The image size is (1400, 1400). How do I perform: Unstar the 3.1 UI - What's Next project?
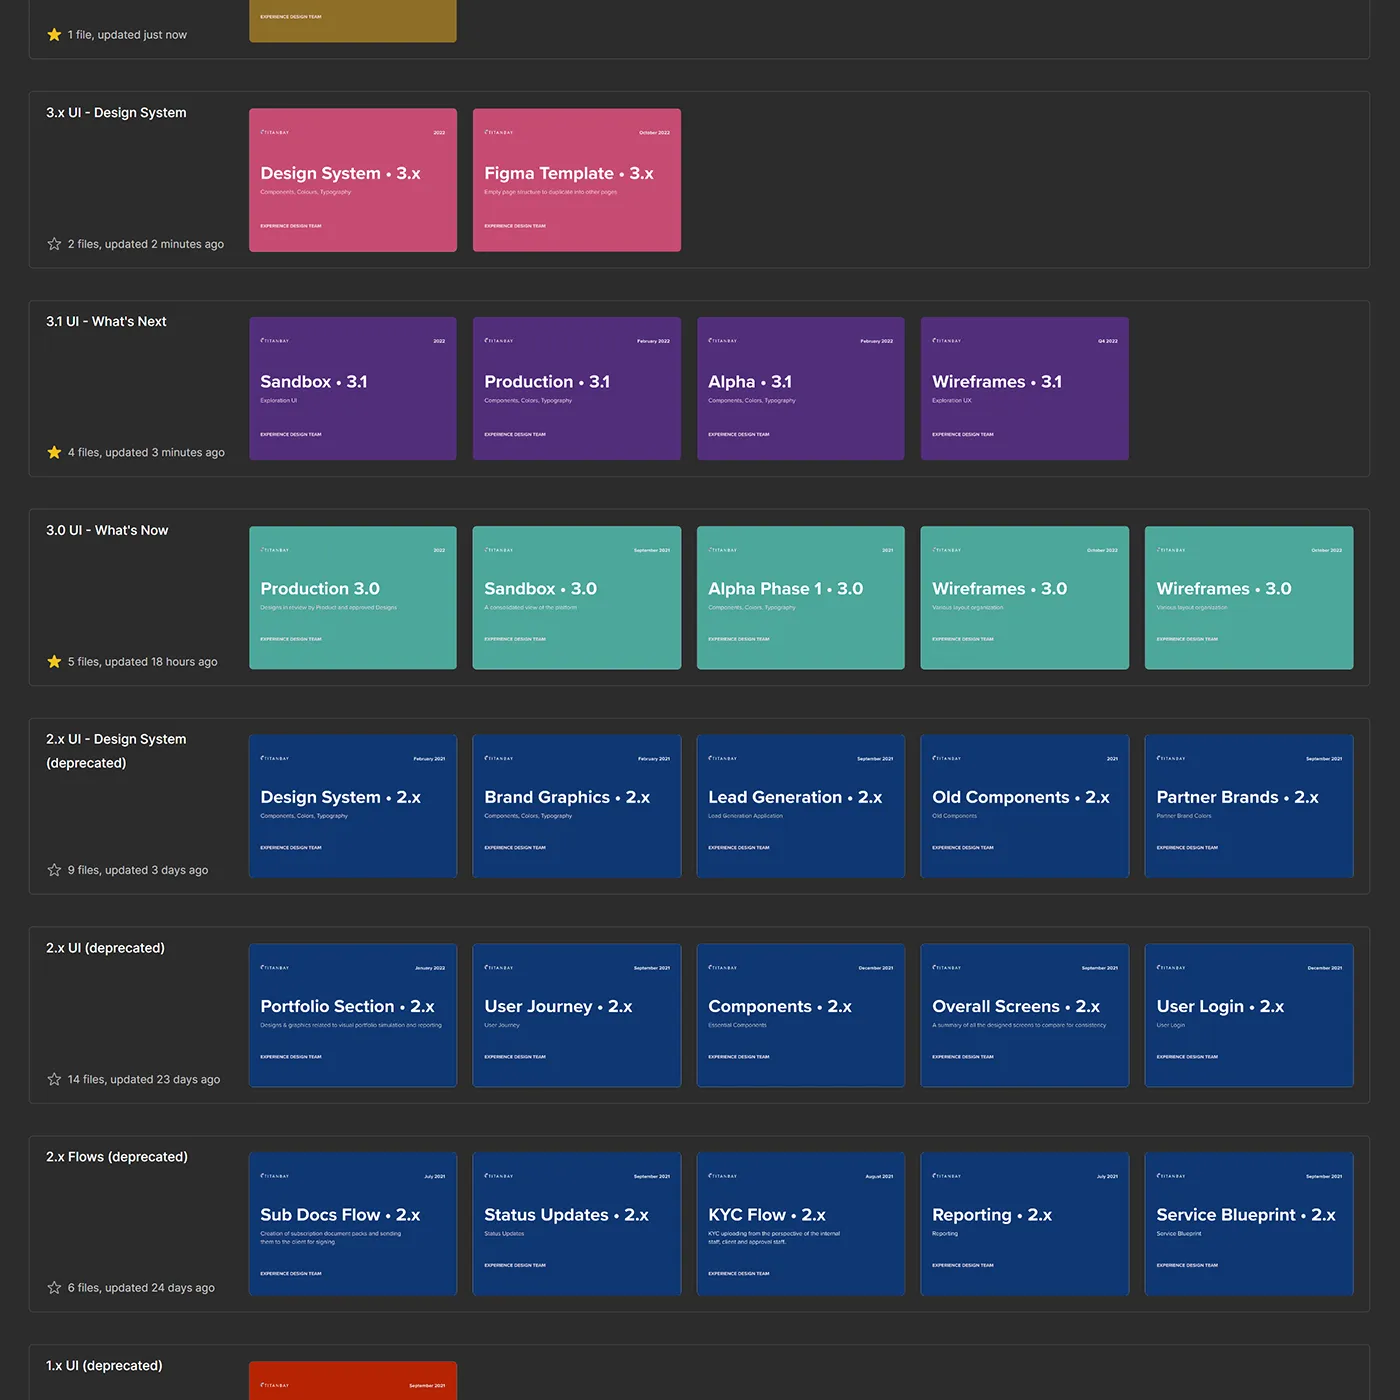(x=54, y=452)
